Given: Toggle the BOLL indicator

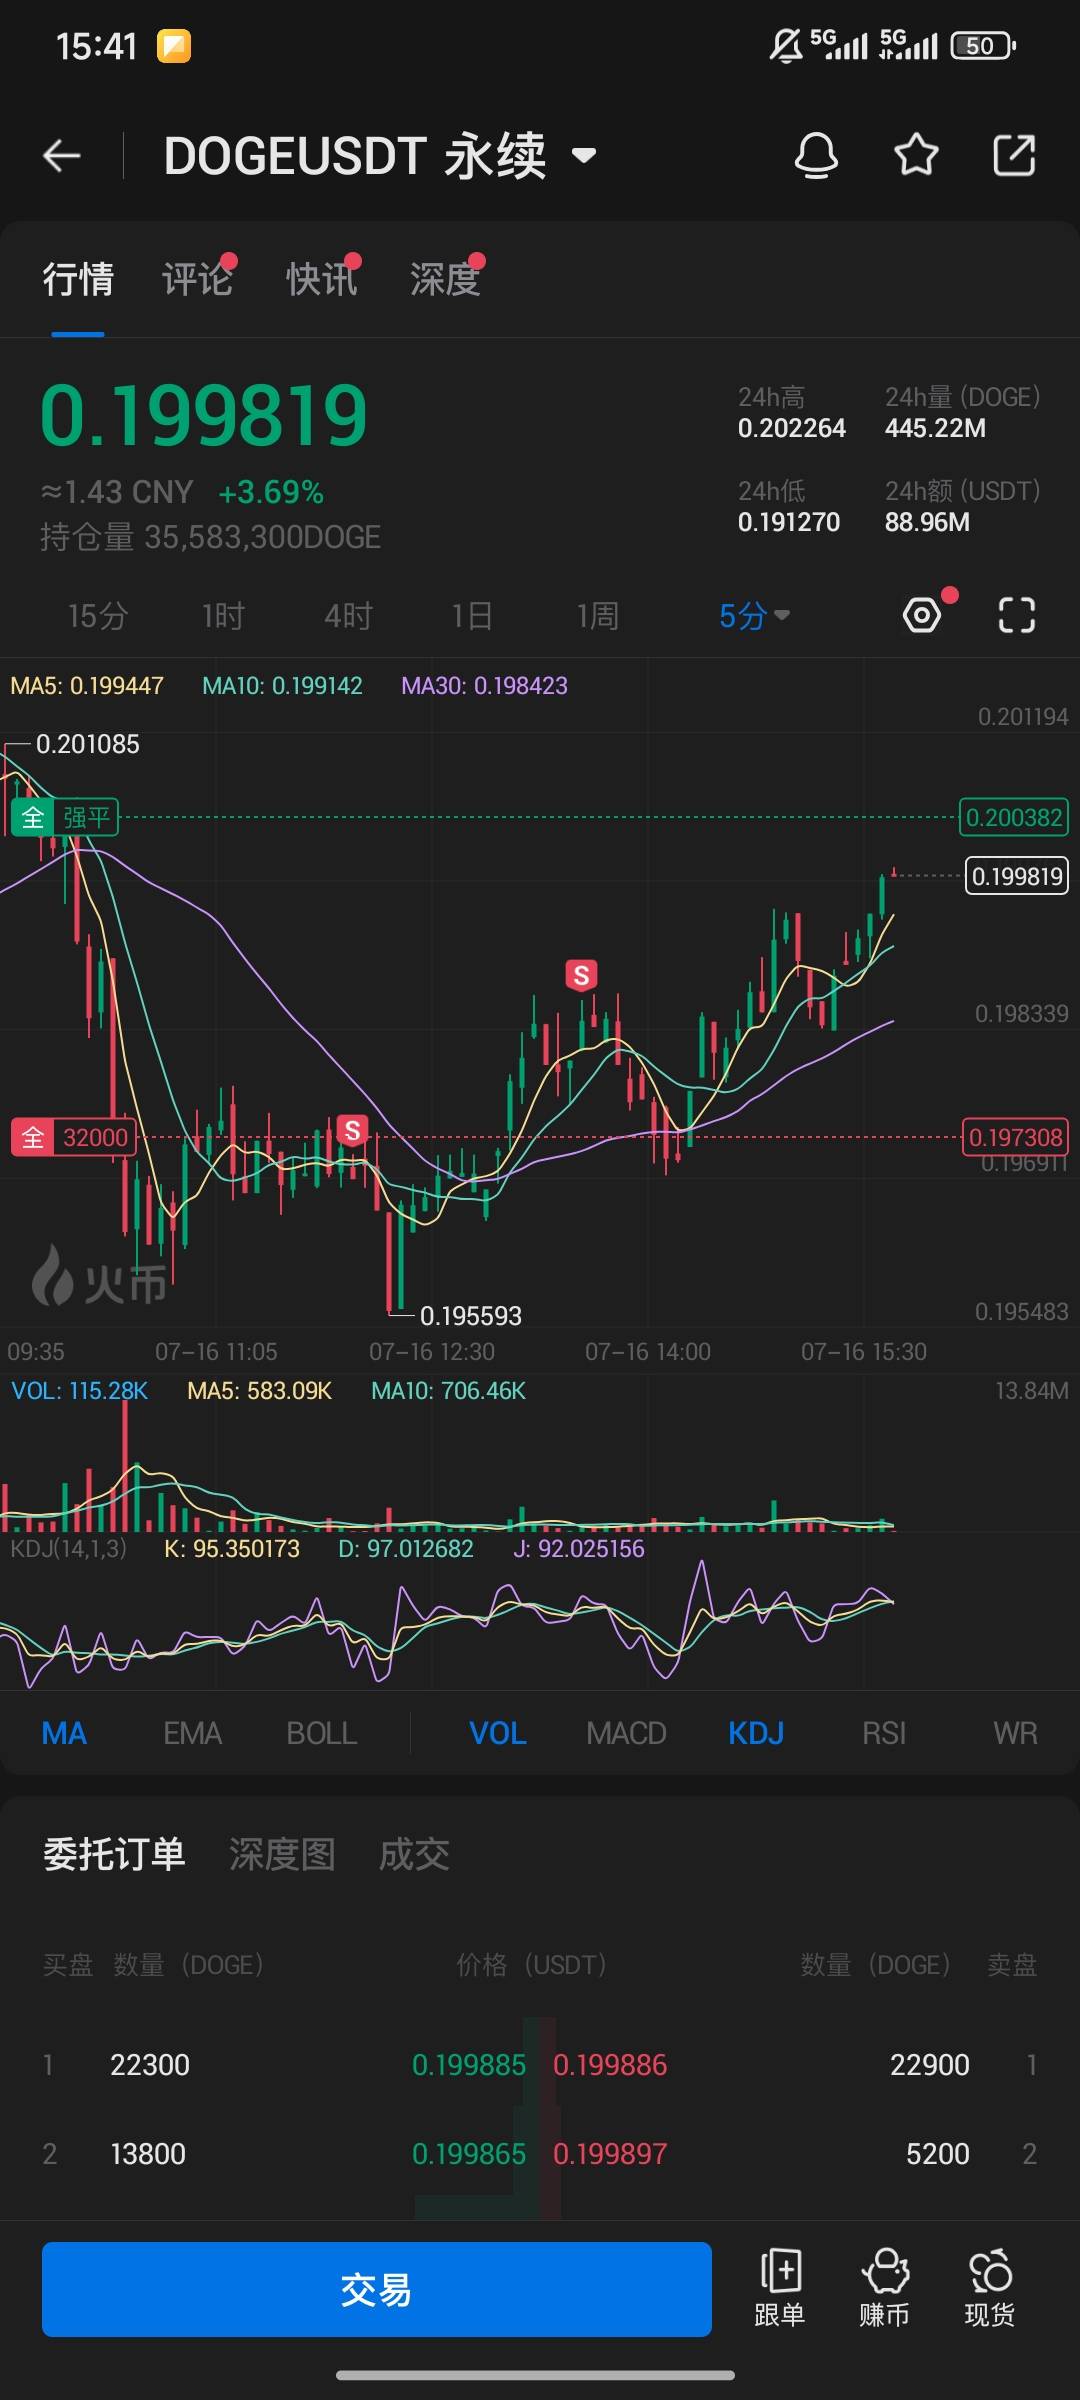Looking at the screenshot, I should click(x=321, y=1733).
